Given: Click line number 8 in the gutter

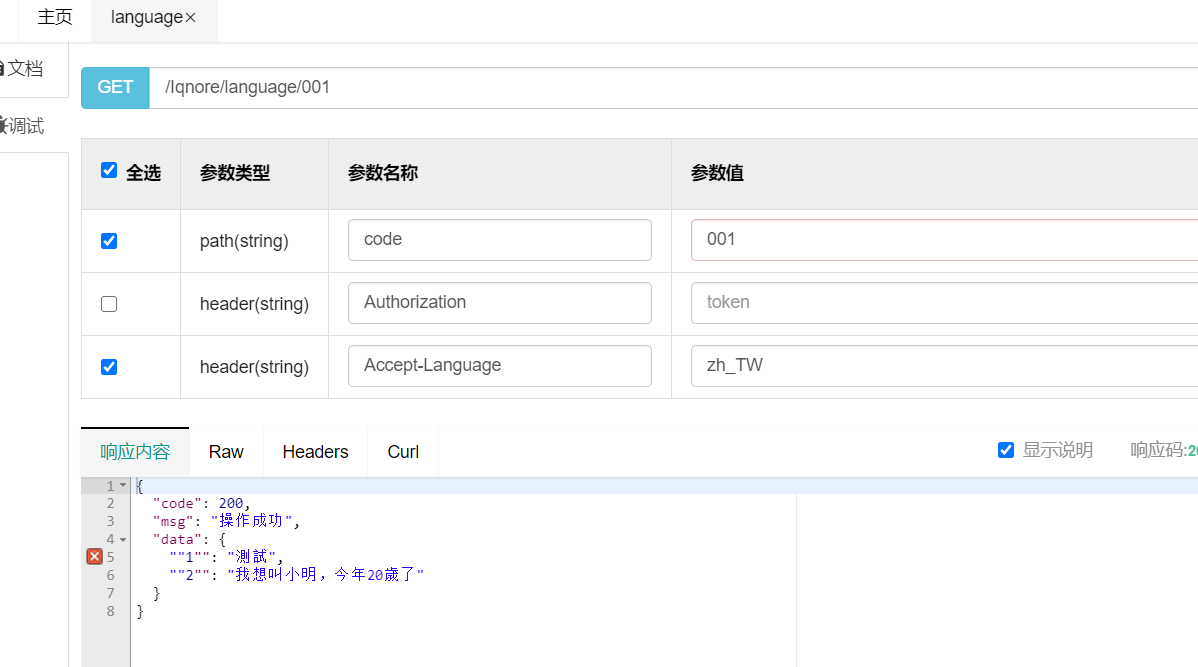Looking at the screenshot, I should coord(111,611).
